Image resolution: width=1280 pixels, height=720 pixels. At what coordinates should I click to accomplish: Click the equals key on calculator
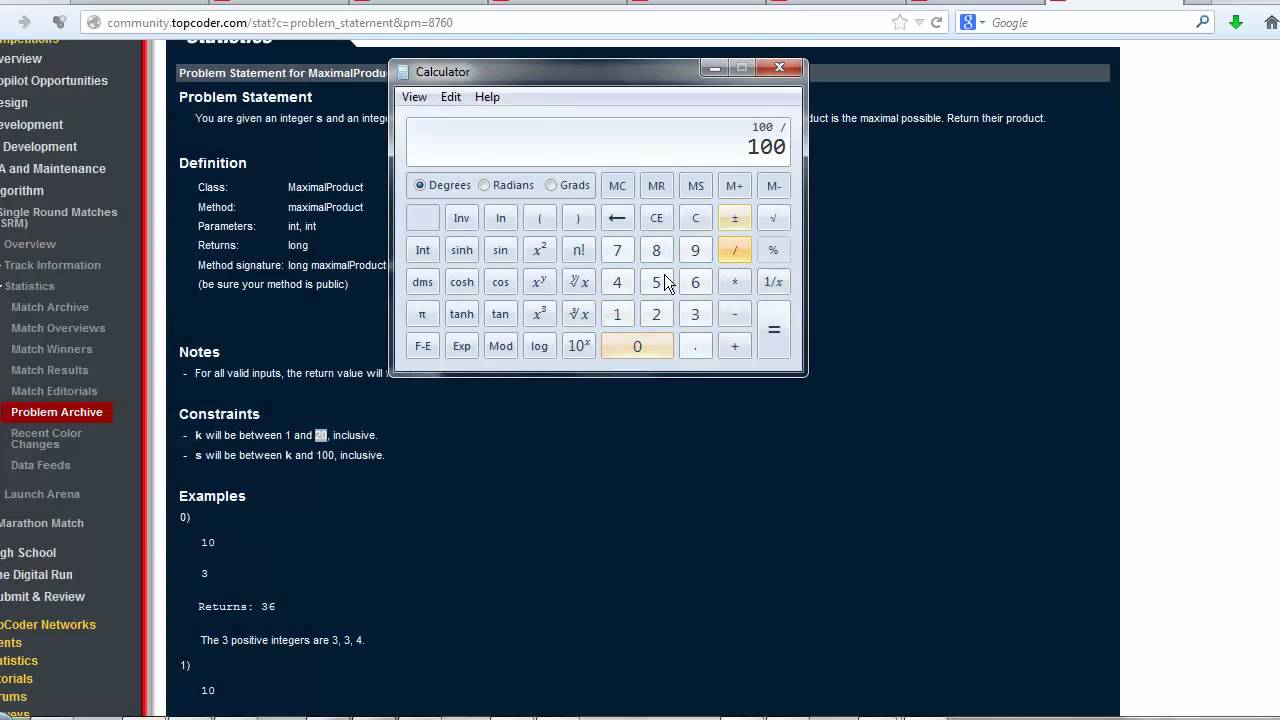[773, 330]
